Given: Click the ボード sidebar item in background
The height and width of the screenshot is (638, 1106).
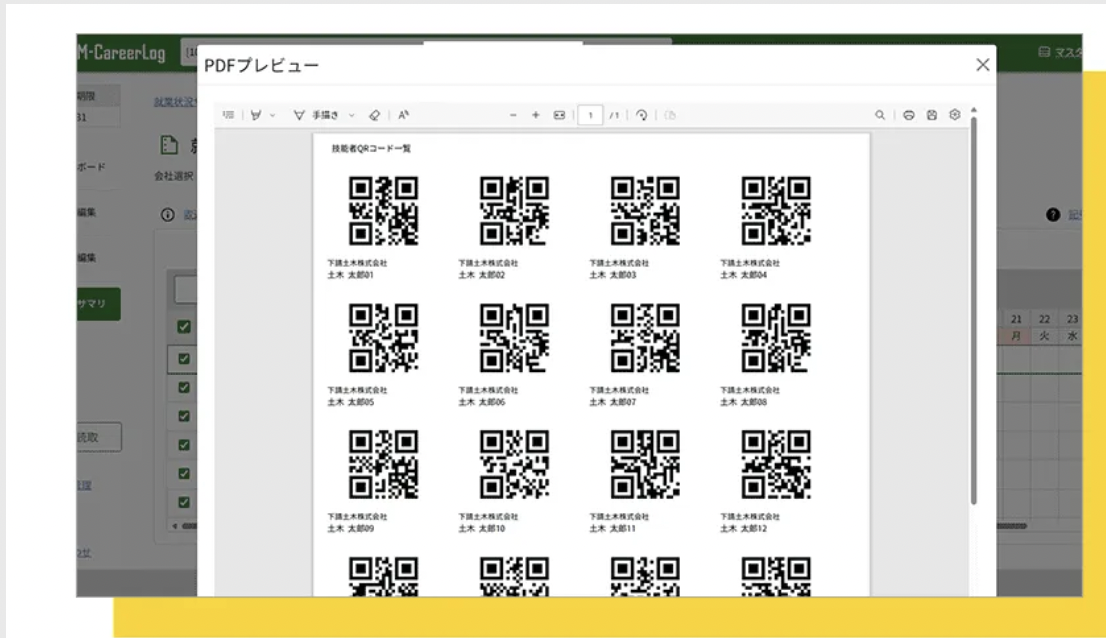Looking at the screenshot, I should click(x=92, y=167).
